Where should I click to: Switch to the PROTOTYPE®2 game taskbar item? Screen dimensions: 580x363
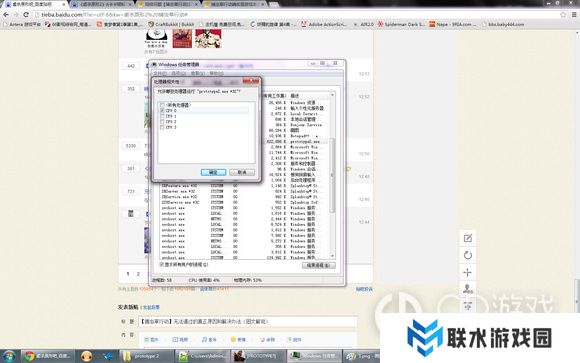pyautogui.click(x=258, y=356)
